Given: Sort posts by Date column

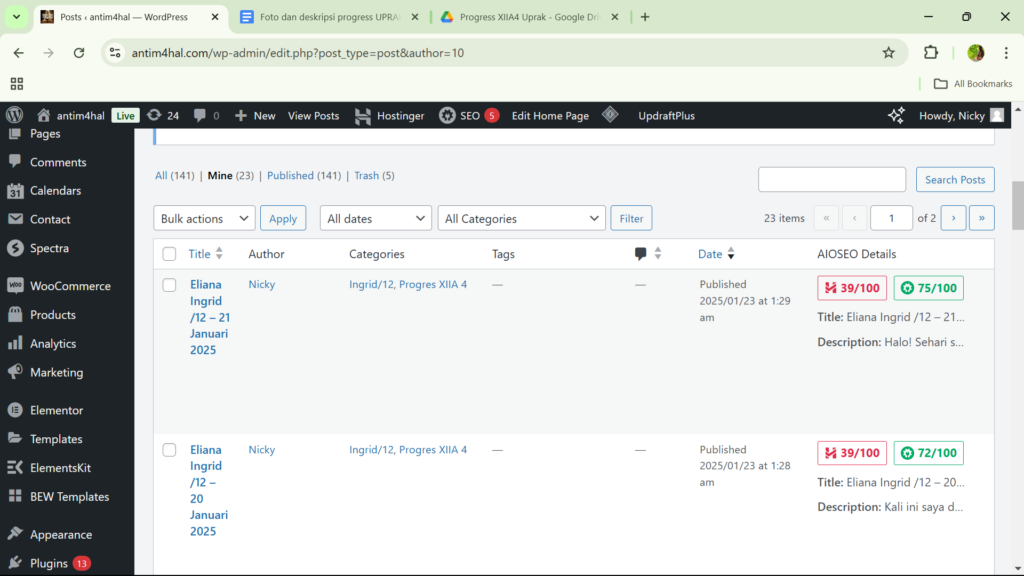Looking at the screenshot, I should coord(716,254).
